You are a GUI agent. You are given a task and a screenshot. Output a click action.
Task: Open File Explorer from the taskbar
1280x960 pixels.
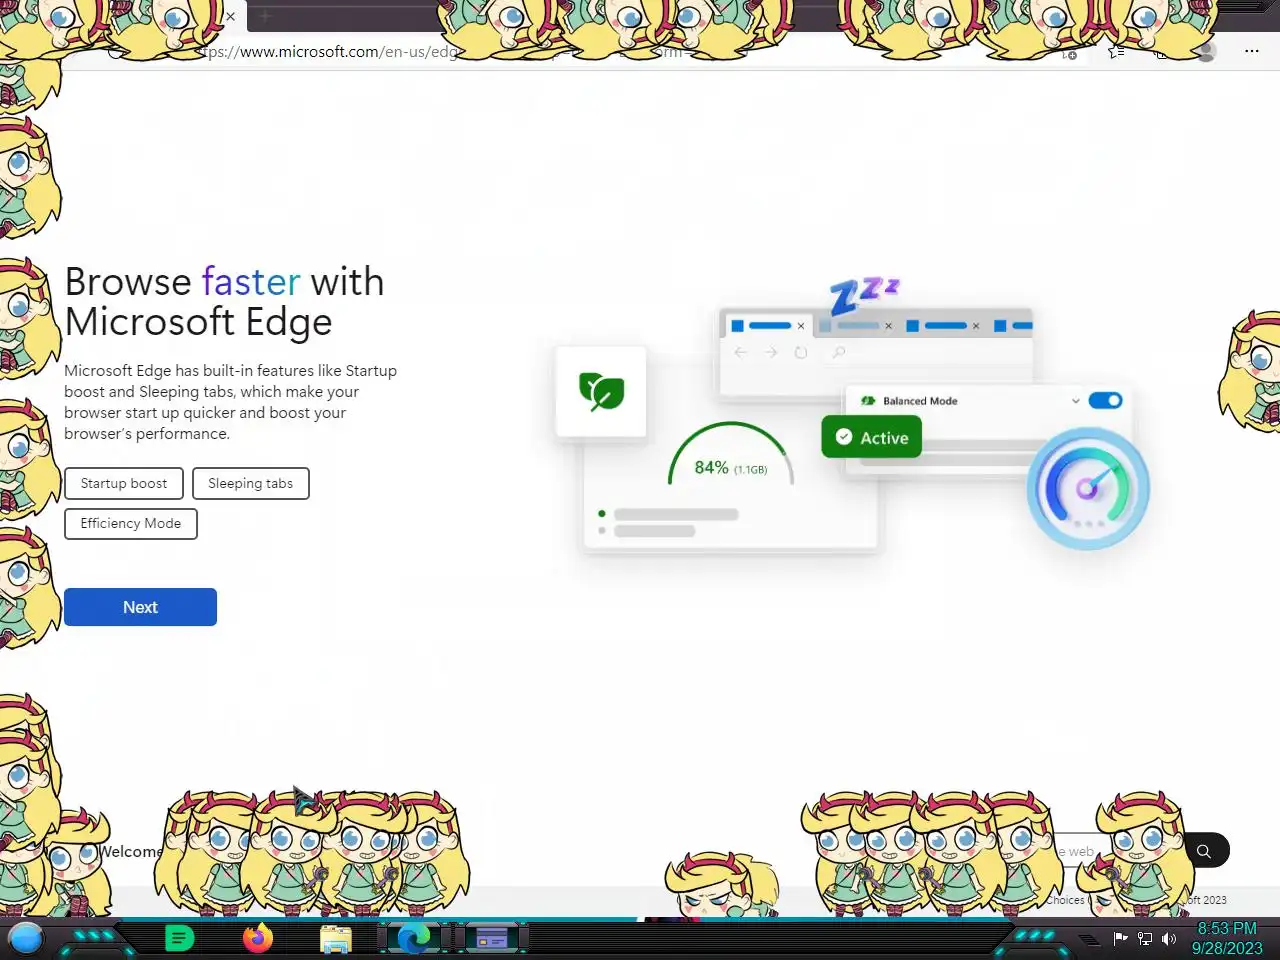tap(336, 939)
